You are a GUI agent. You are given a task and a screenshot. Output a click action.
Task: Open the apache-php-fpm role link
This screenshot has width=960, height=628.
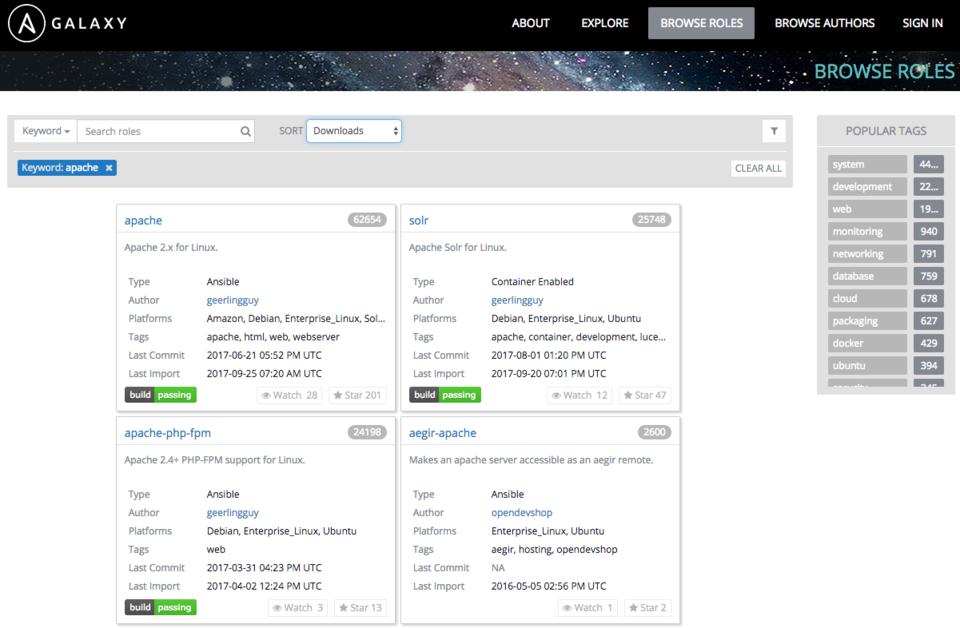[167, 433]
